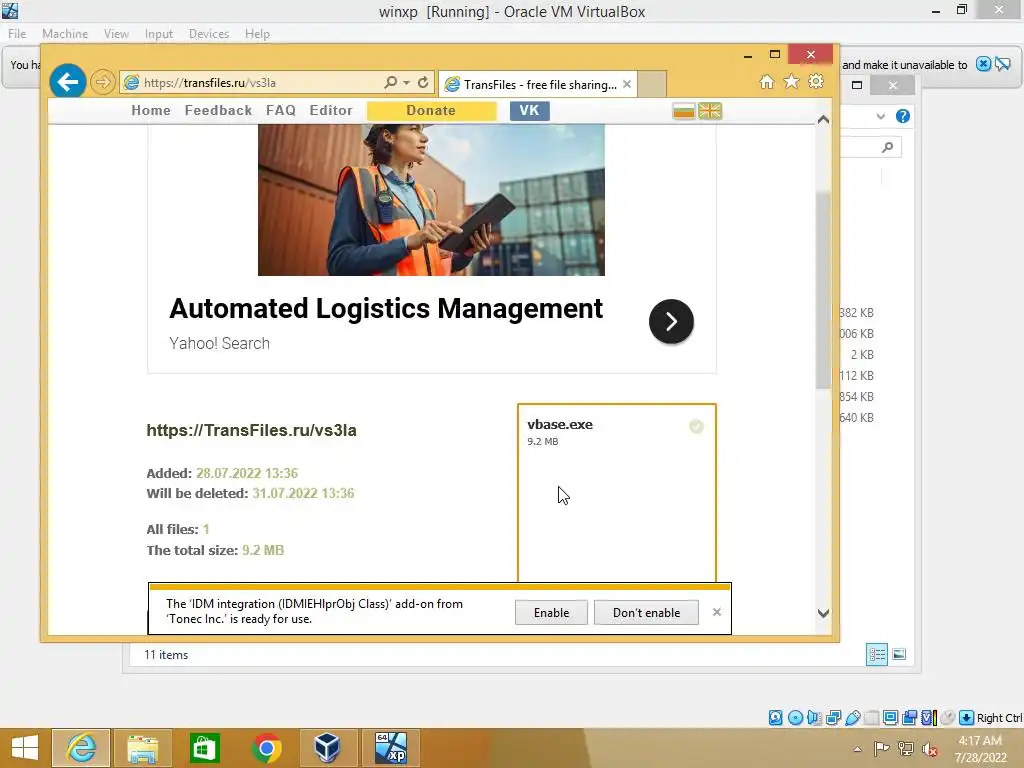Image resolution: width=1024 pixels, height=768 pixels.
Task: Open the IE Home icon
Action: pyautogui.click(x=767, y=82)
